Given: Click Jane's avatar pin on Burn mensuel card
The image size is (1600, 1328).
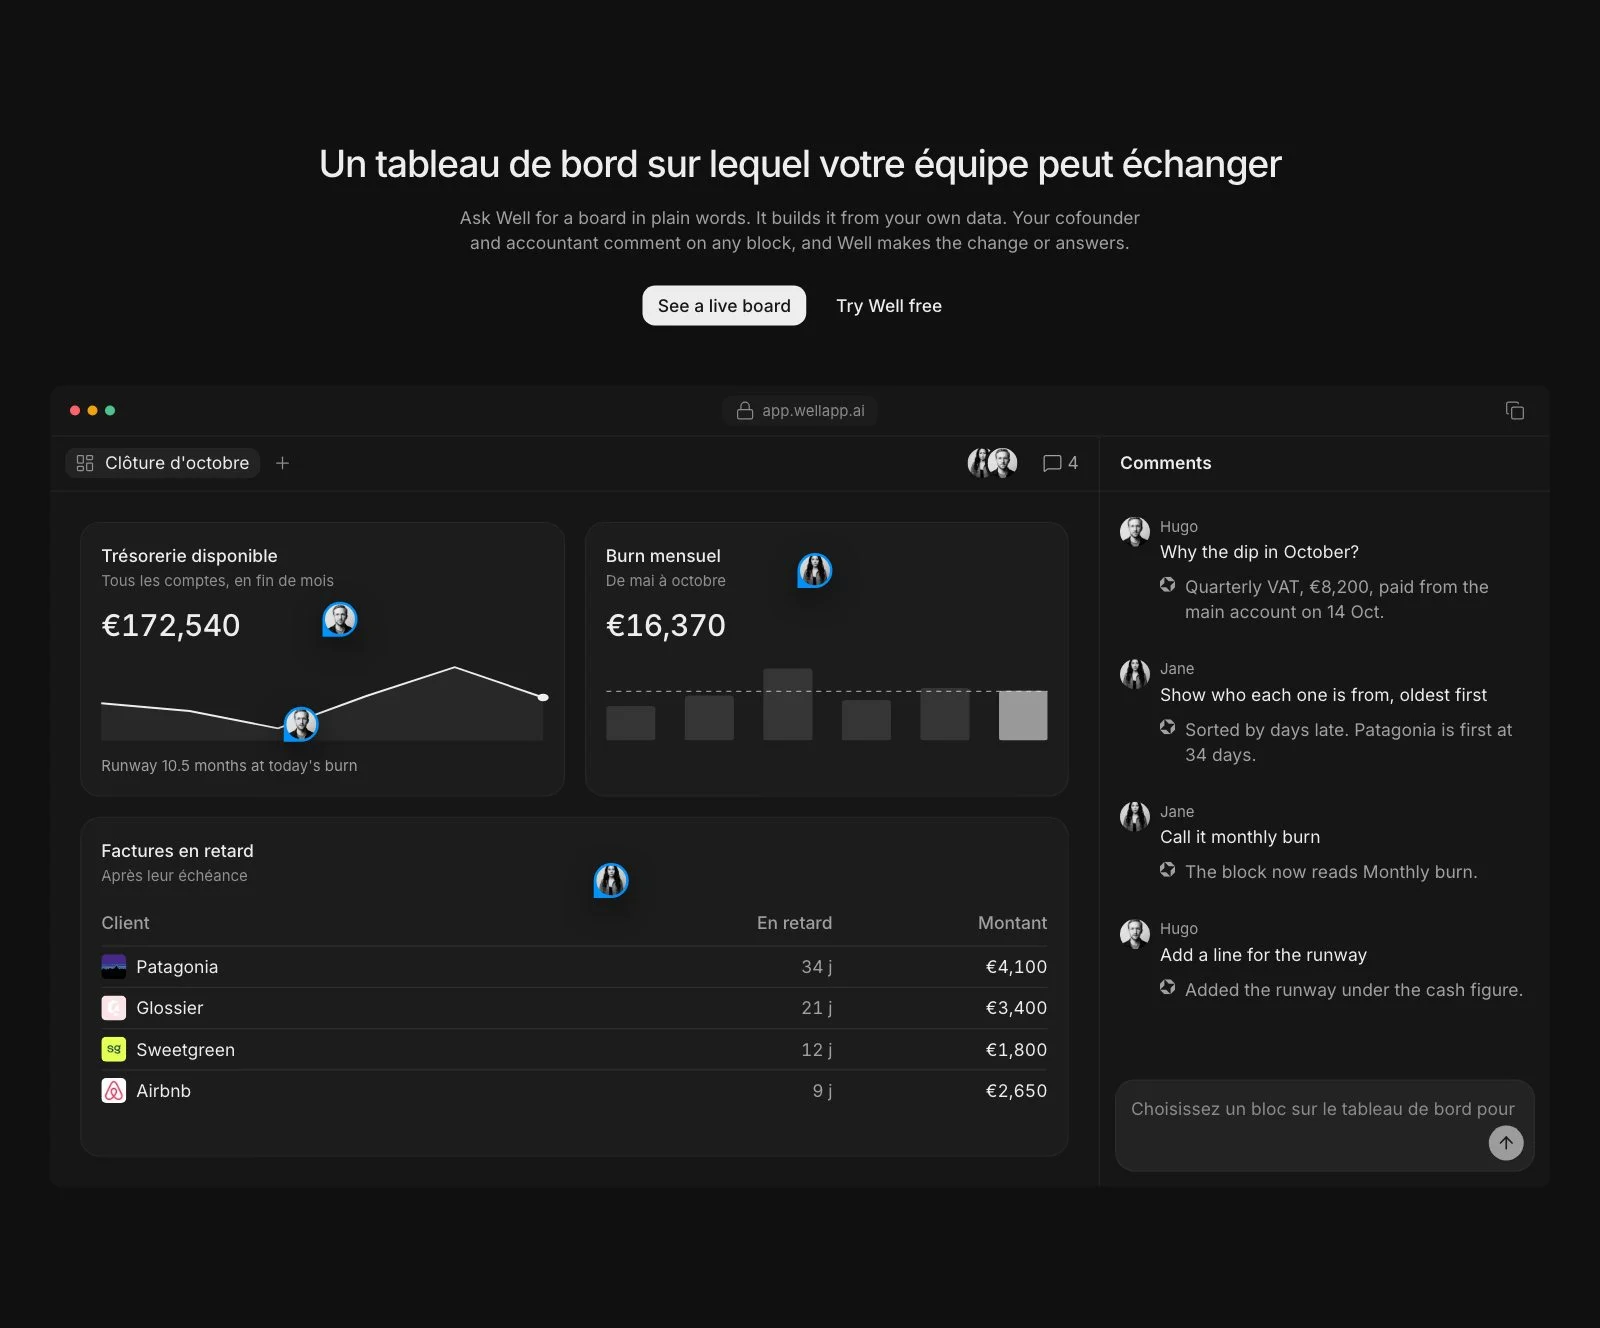Looking at the screenshot, I should (x=815, y=571).
